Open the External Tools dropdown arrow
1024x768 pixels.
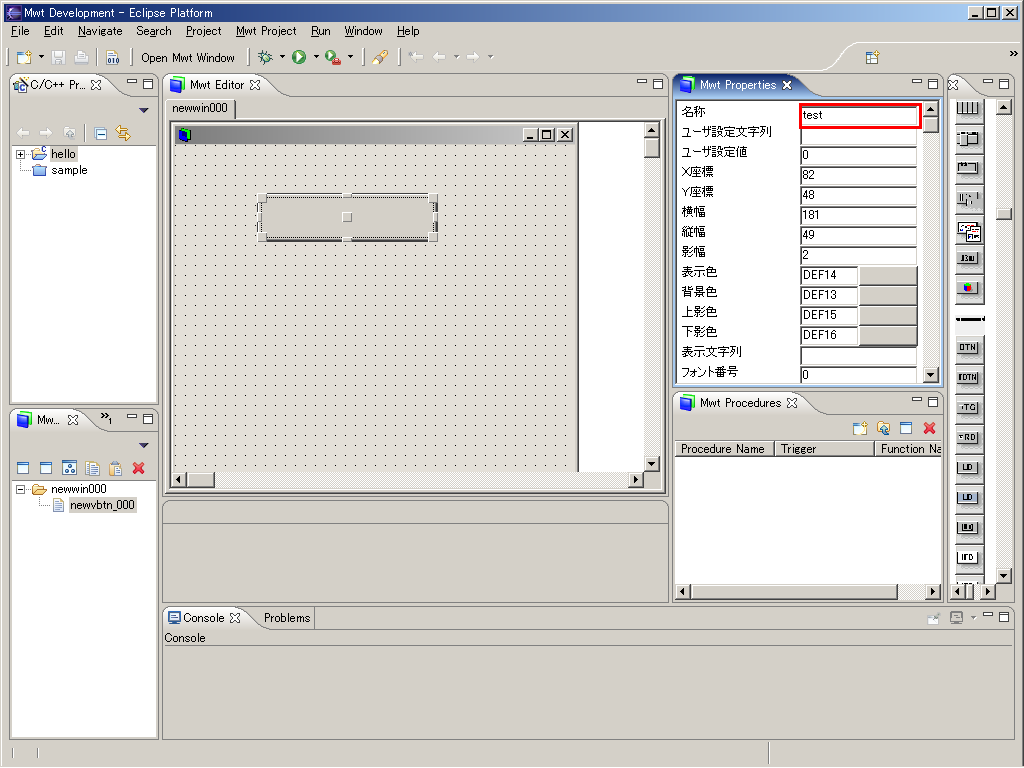[x=350, y=57]
